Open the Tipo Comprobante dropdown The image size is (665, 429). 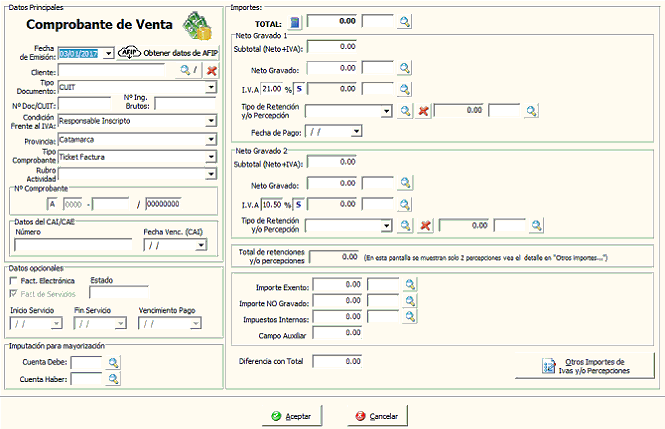pyautogui.click(x=210, y=157)
